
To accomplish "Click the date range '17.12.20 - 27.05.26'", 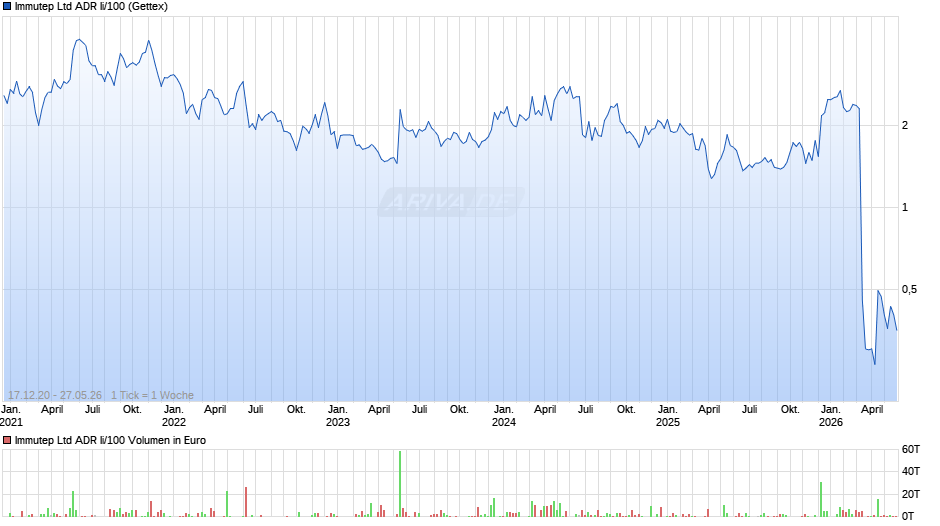I will pyautogui.click(x=55, y=395).
